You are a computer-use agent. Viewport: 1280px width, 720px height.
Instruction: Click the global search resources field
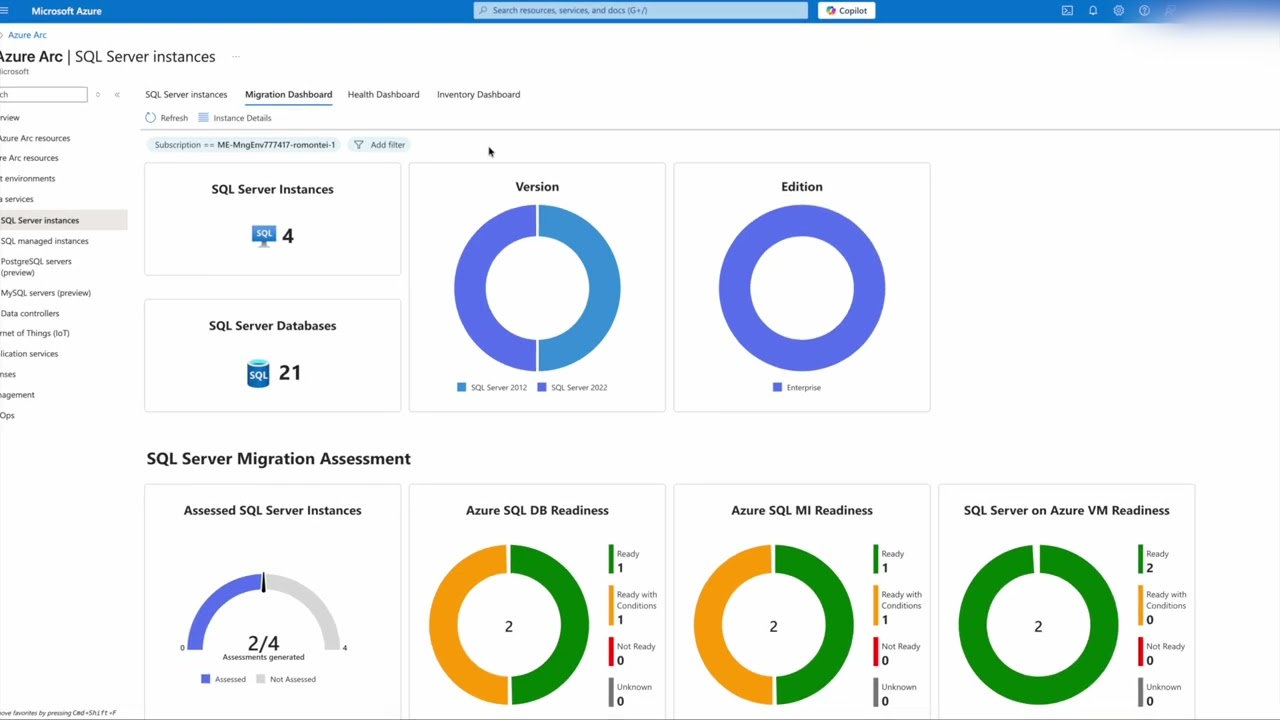click(x=640, y=10)
